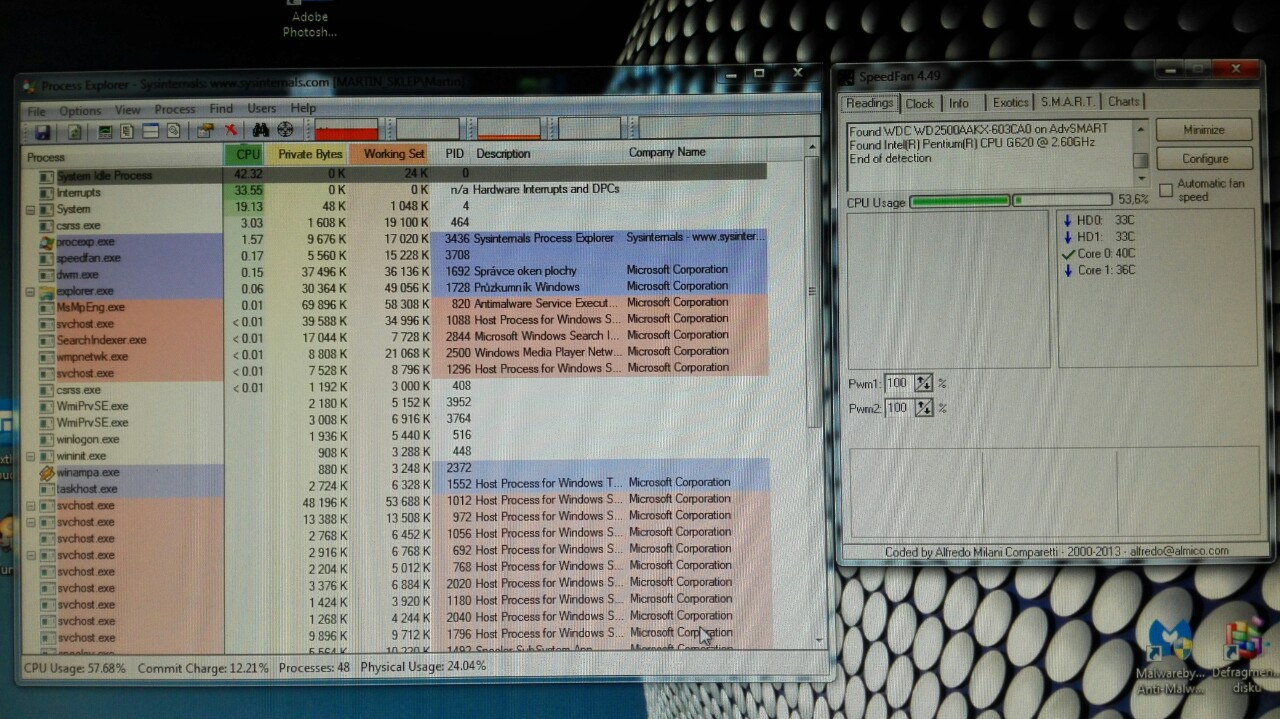
Task: Click the Pwm1 spinner arrows
Action: click(x=923, y=383)
